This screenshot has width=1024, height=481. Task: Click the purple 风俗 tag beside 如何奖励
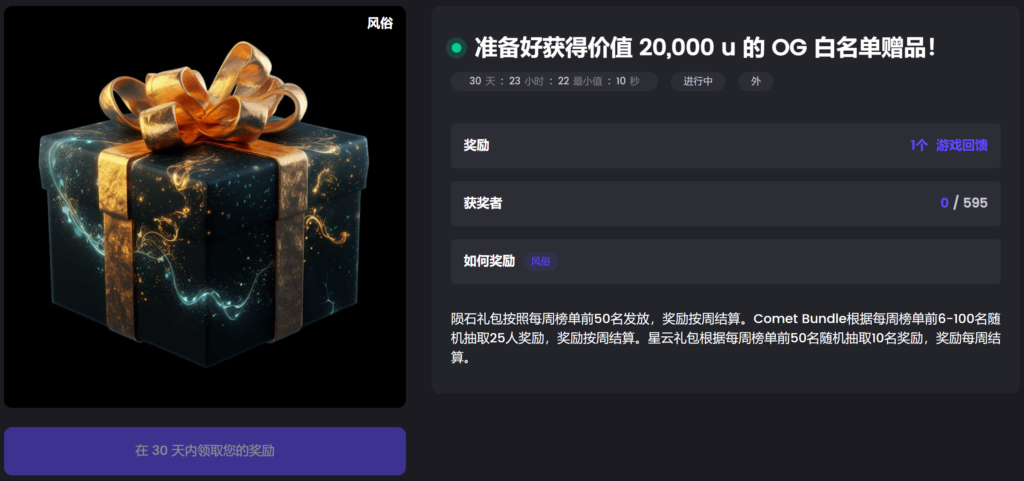point(541,262)
